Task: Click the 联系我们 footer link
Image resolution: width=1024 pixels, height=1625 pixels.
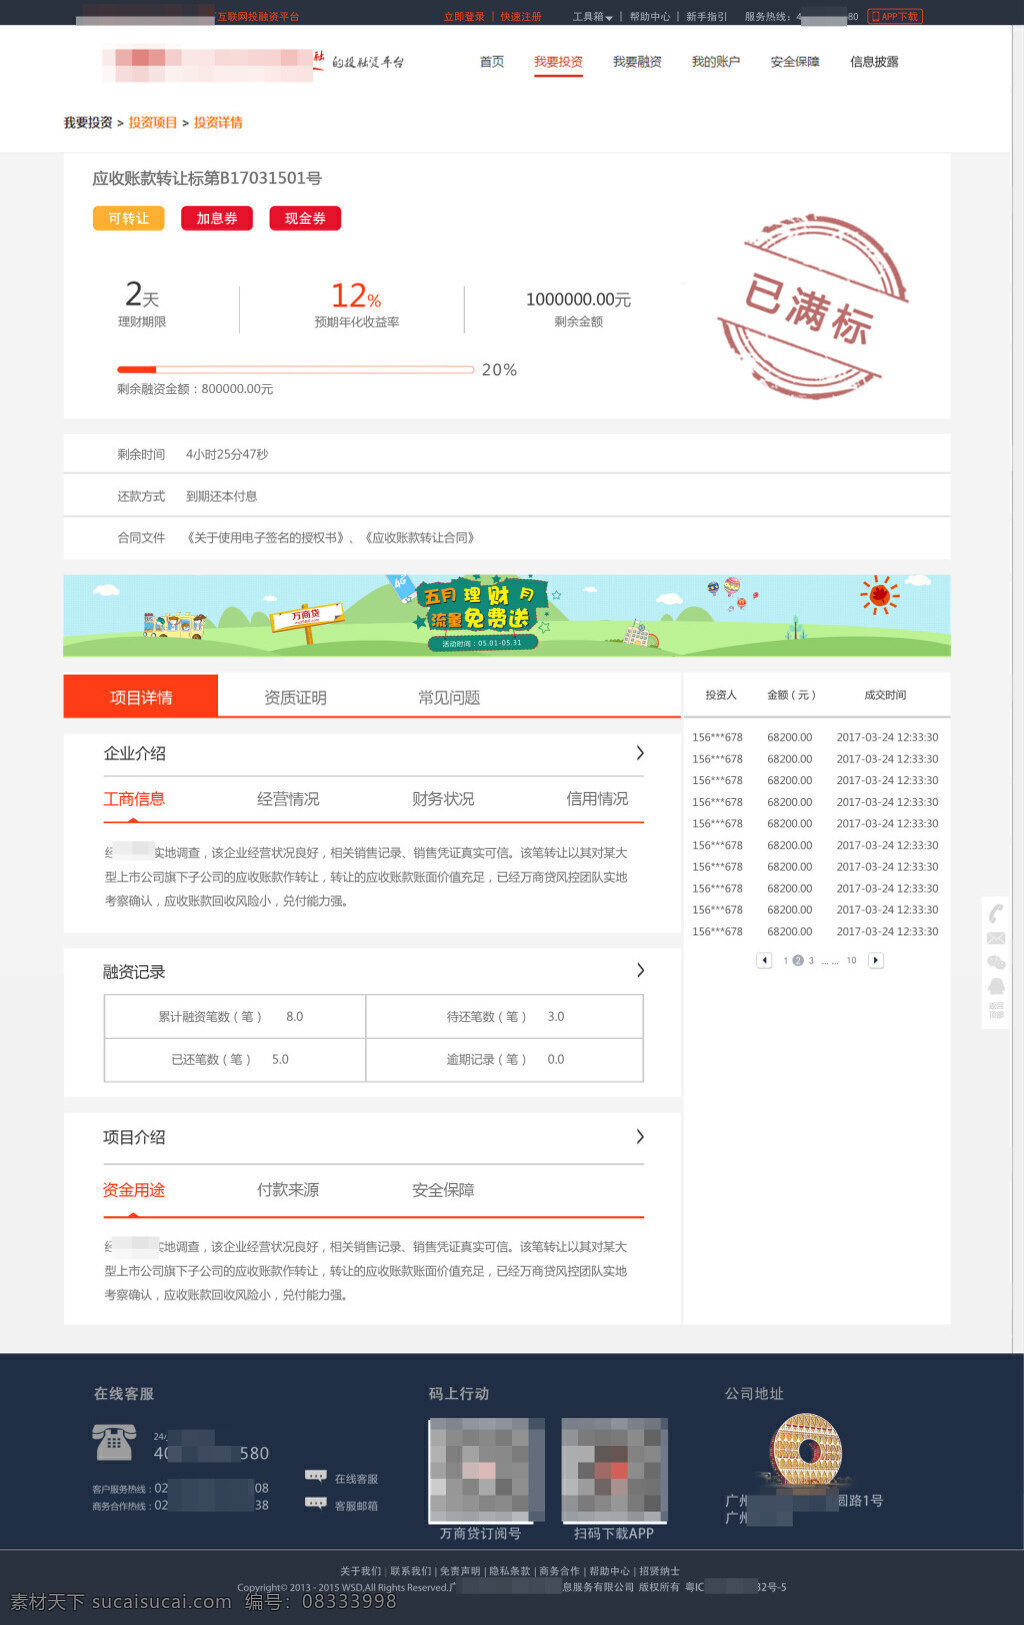Action: (410, 1571)
